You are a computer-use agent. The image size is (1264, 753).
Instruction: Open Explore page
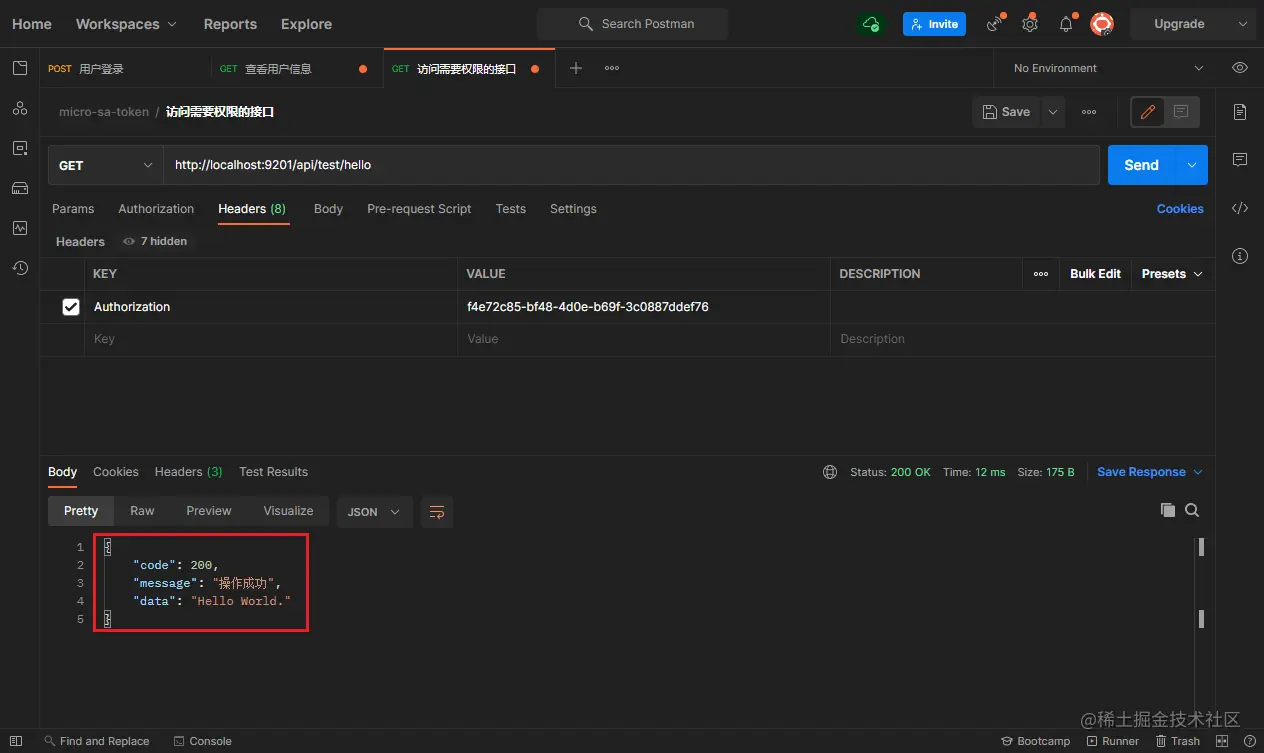306,24
